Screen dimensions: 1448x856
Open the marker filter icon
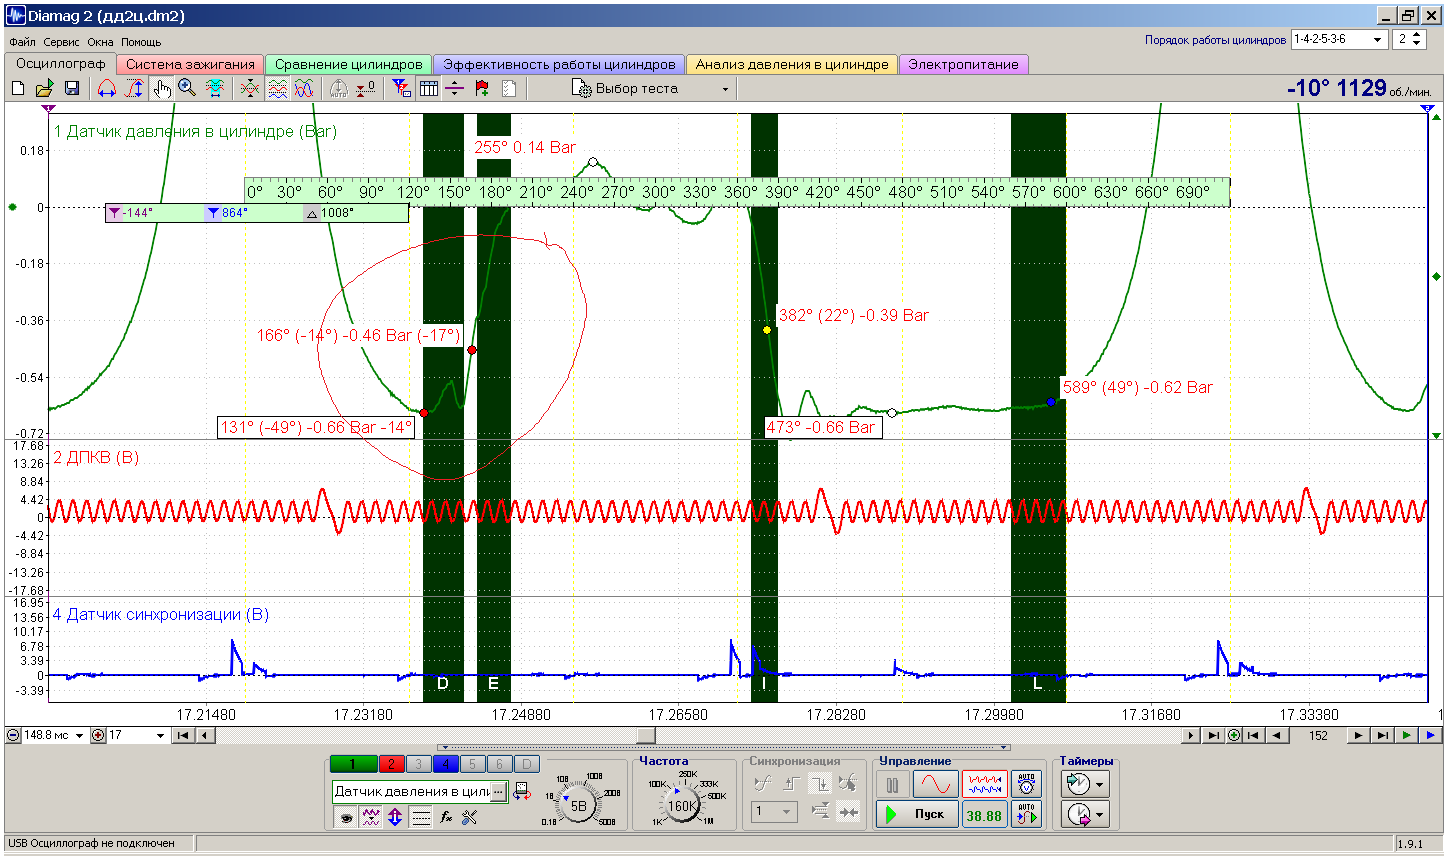[x=401, y=89]
